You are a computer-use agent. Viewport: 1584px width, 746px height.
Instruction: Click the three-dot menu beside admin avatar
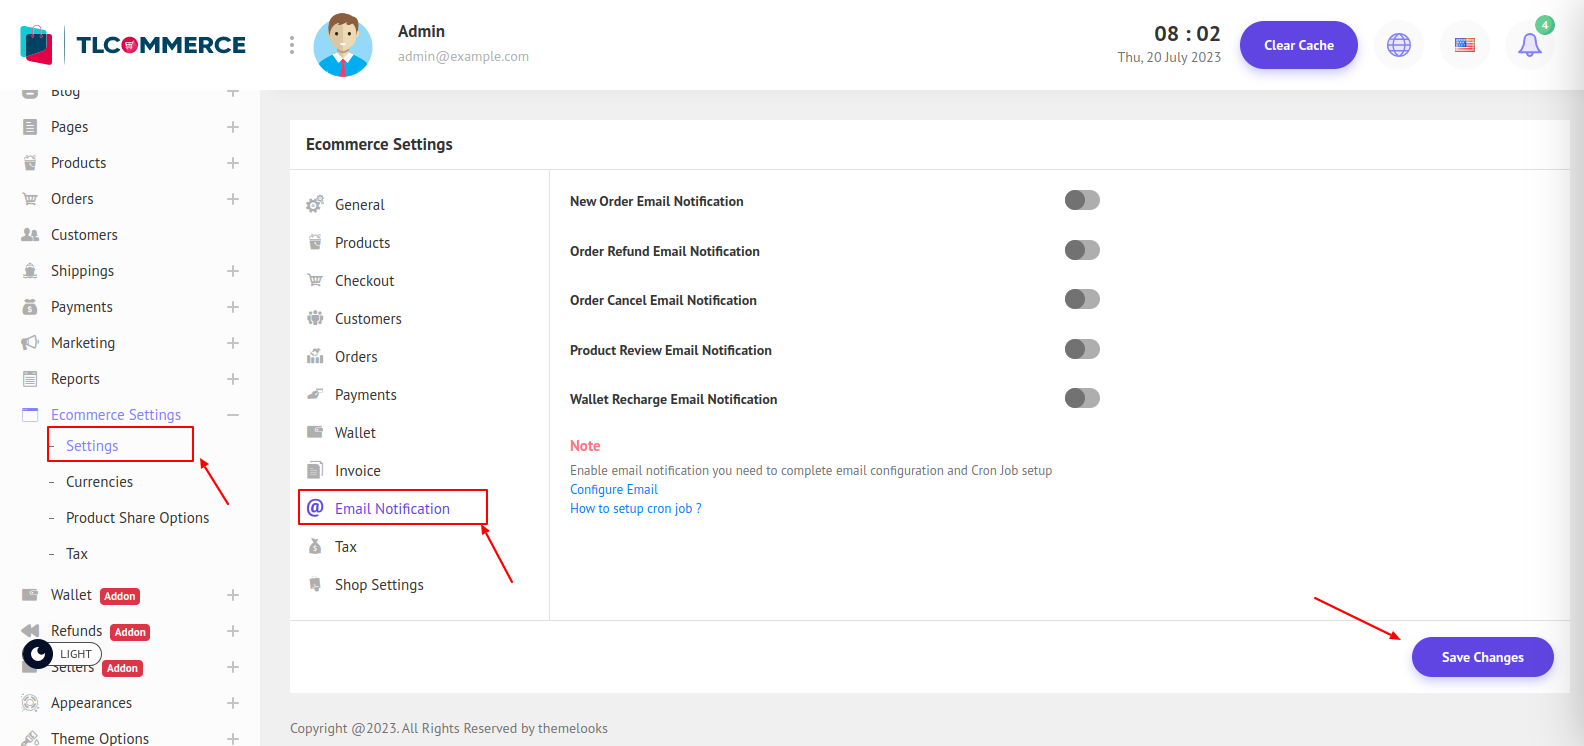[x=291, y=45]
